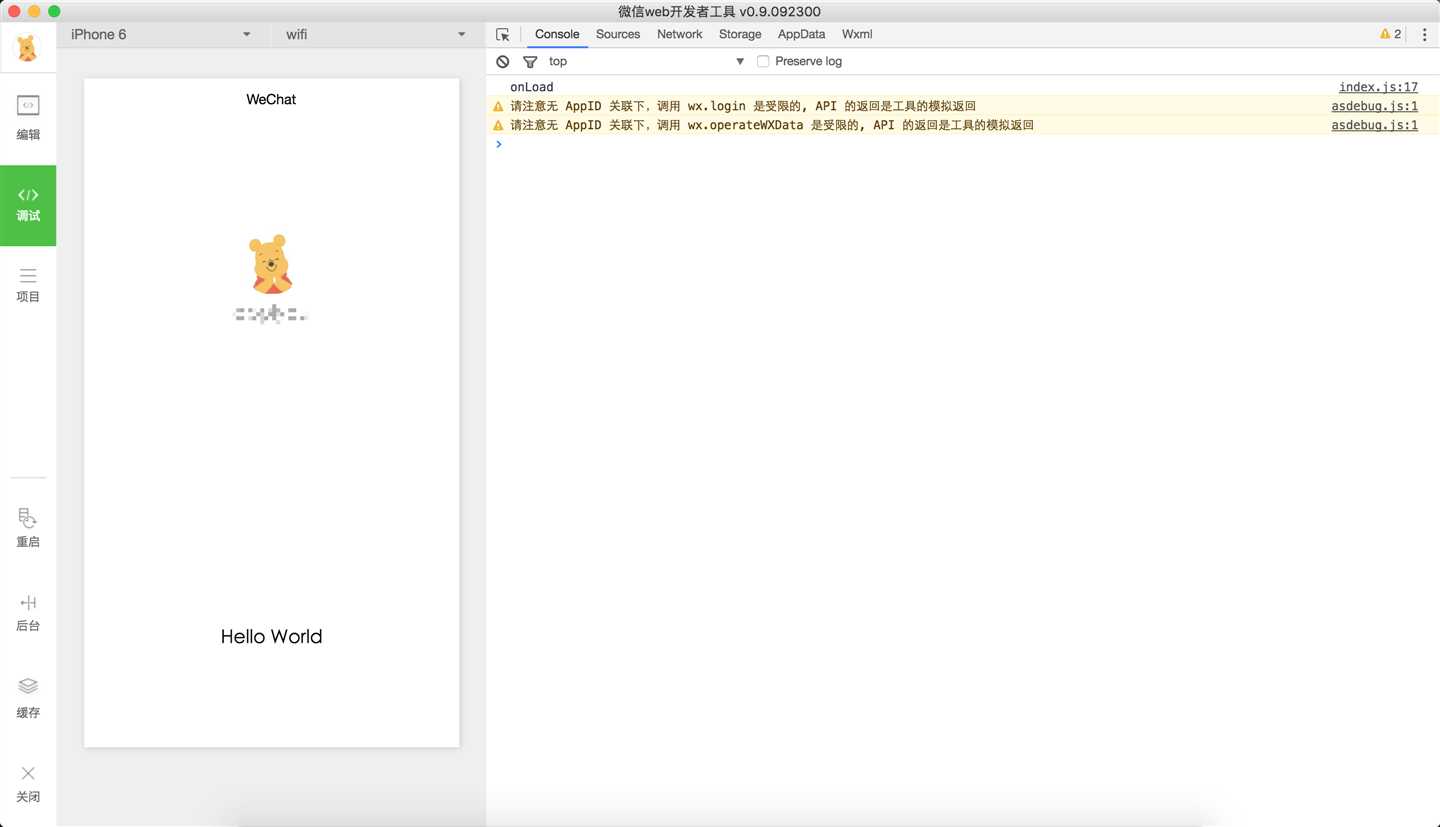The height and width of the screenshot is (827, 1440).
Task: Click the Hello World text in simulator
Action: point(271,637)
